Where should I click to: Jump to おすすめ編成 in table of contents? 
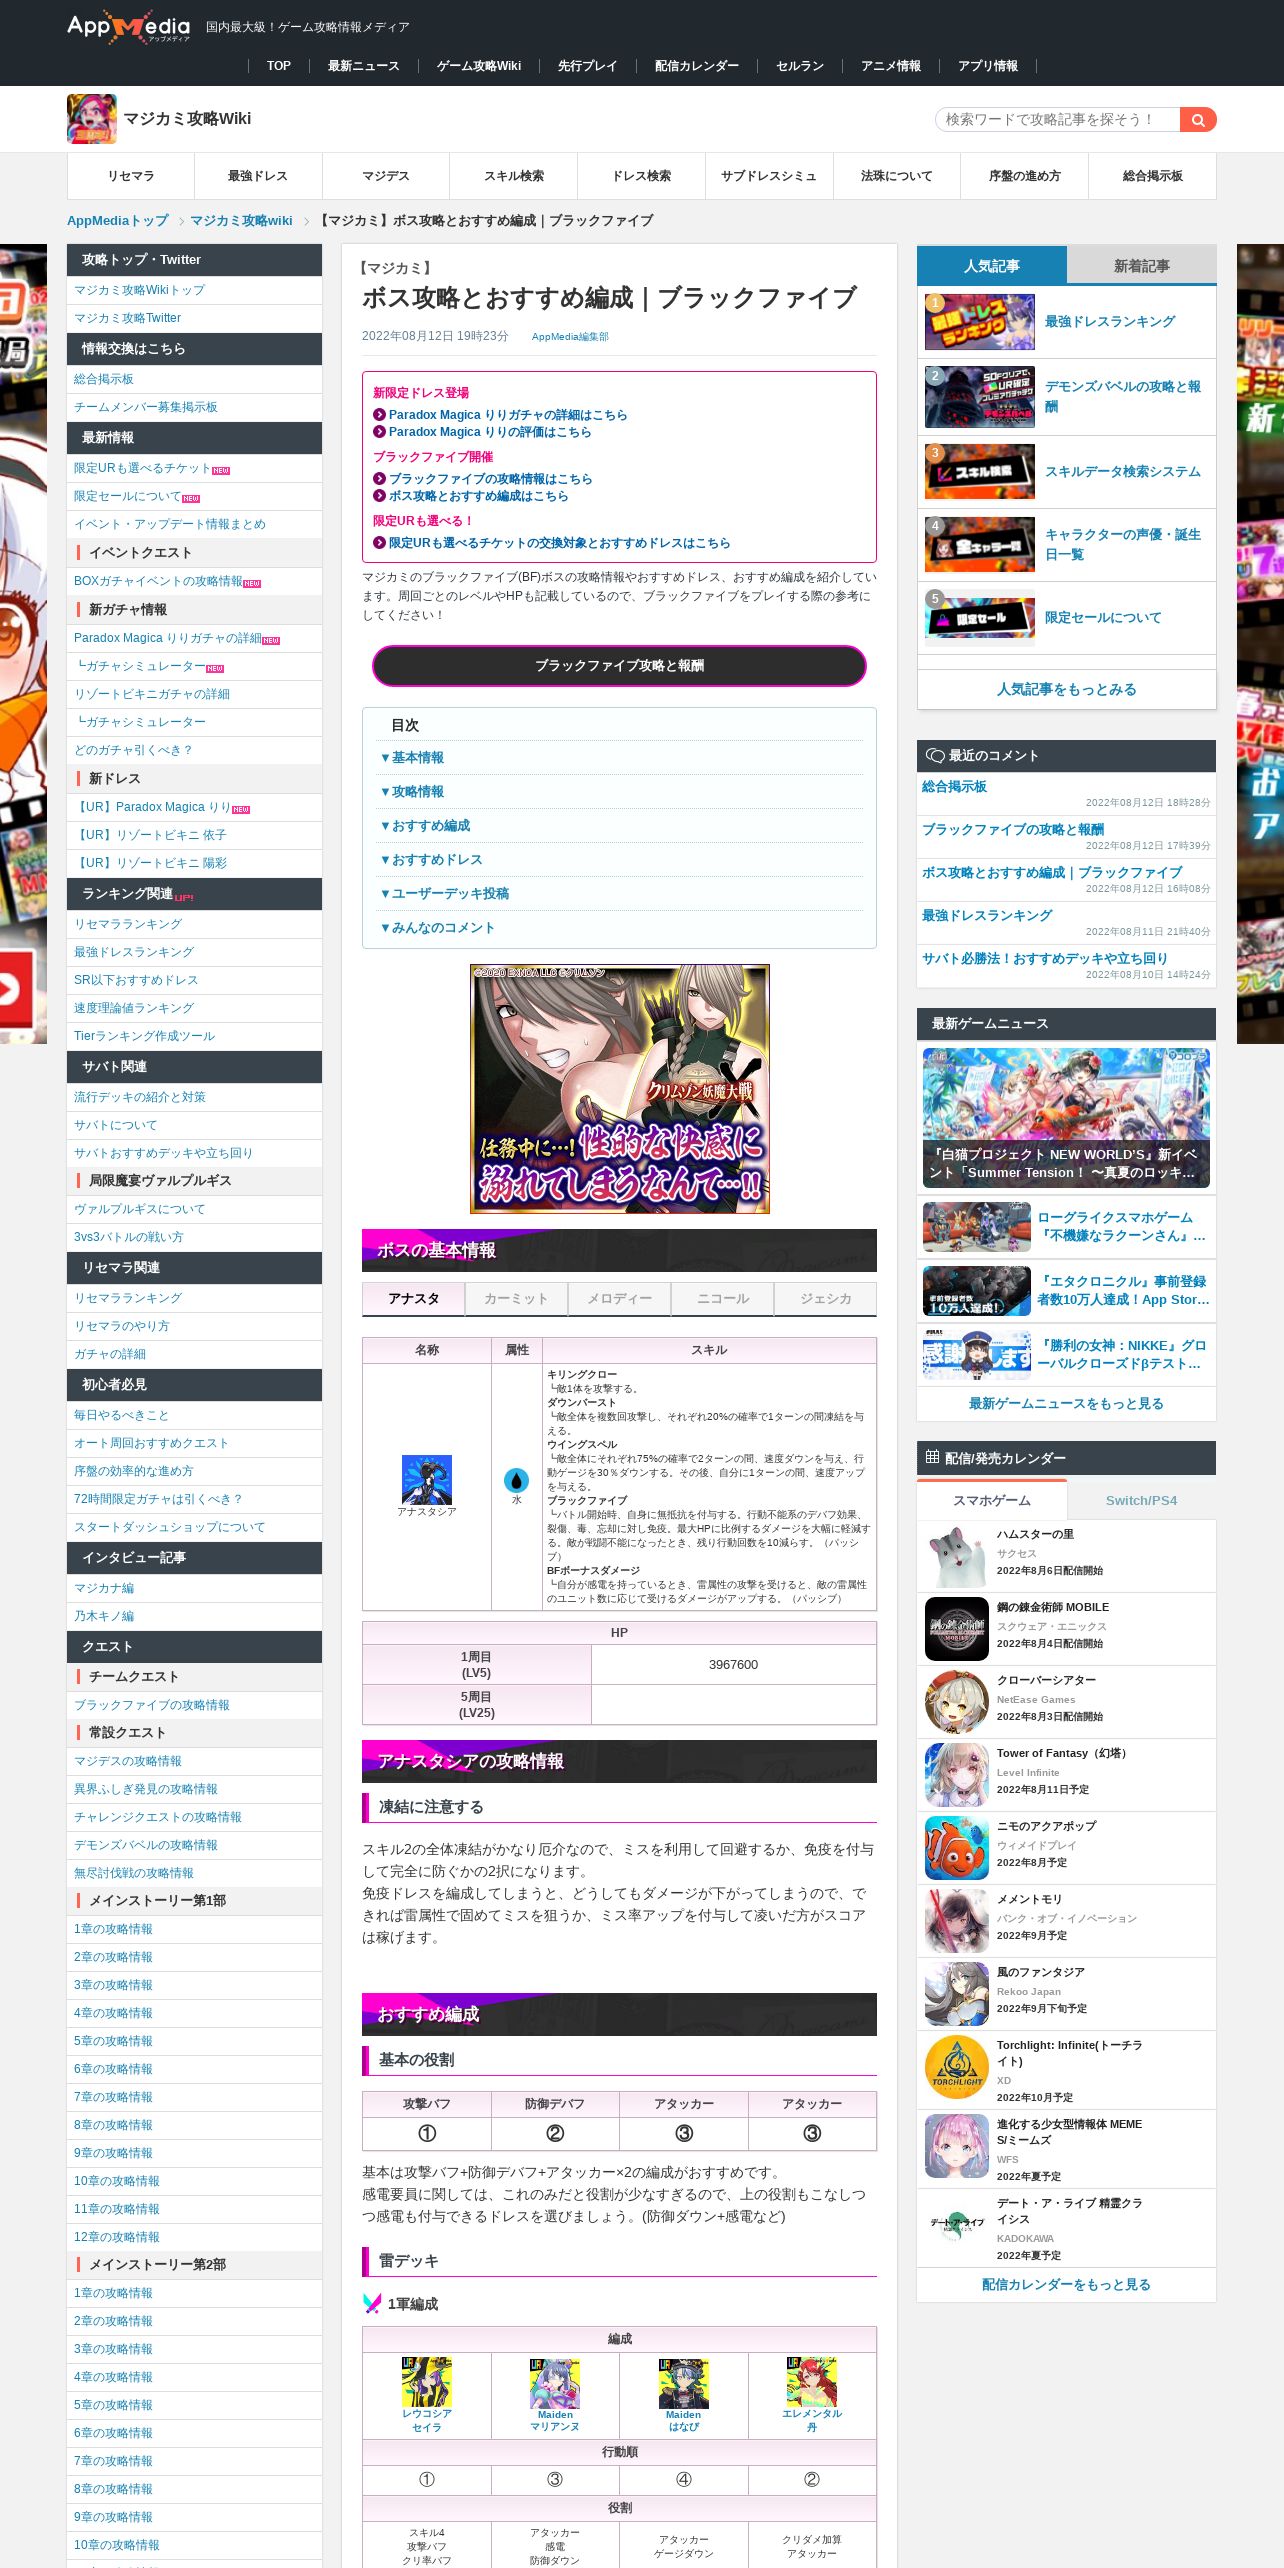[425, 826]
